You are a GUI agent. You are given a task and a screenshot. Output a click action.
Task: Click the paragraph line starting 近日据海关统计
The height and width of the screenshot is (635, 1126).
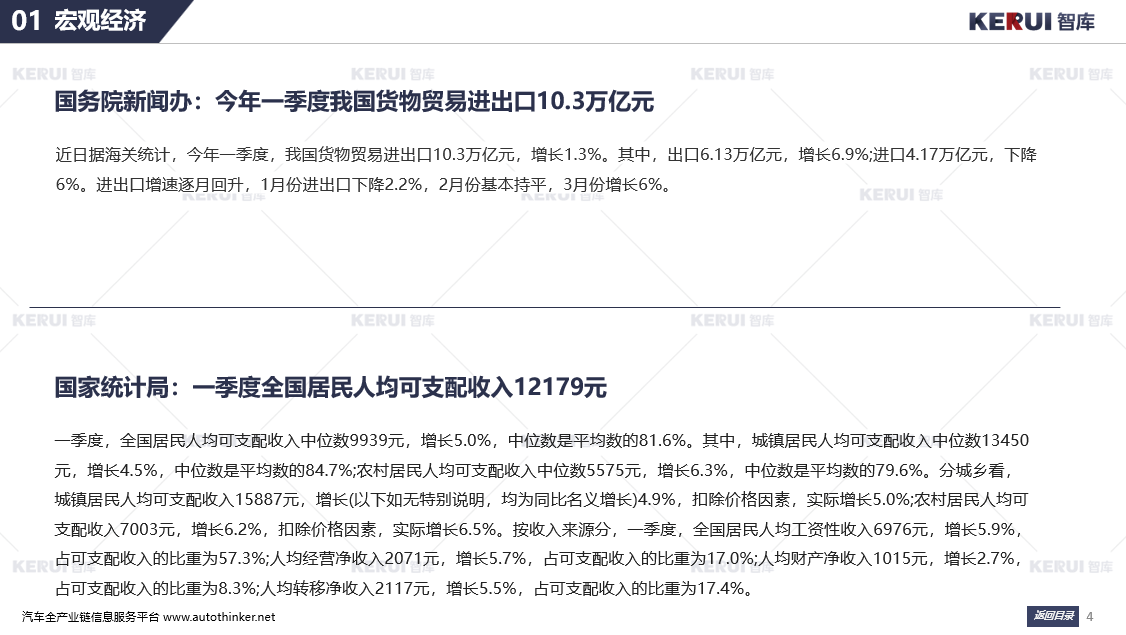click(x=546, y=155)
